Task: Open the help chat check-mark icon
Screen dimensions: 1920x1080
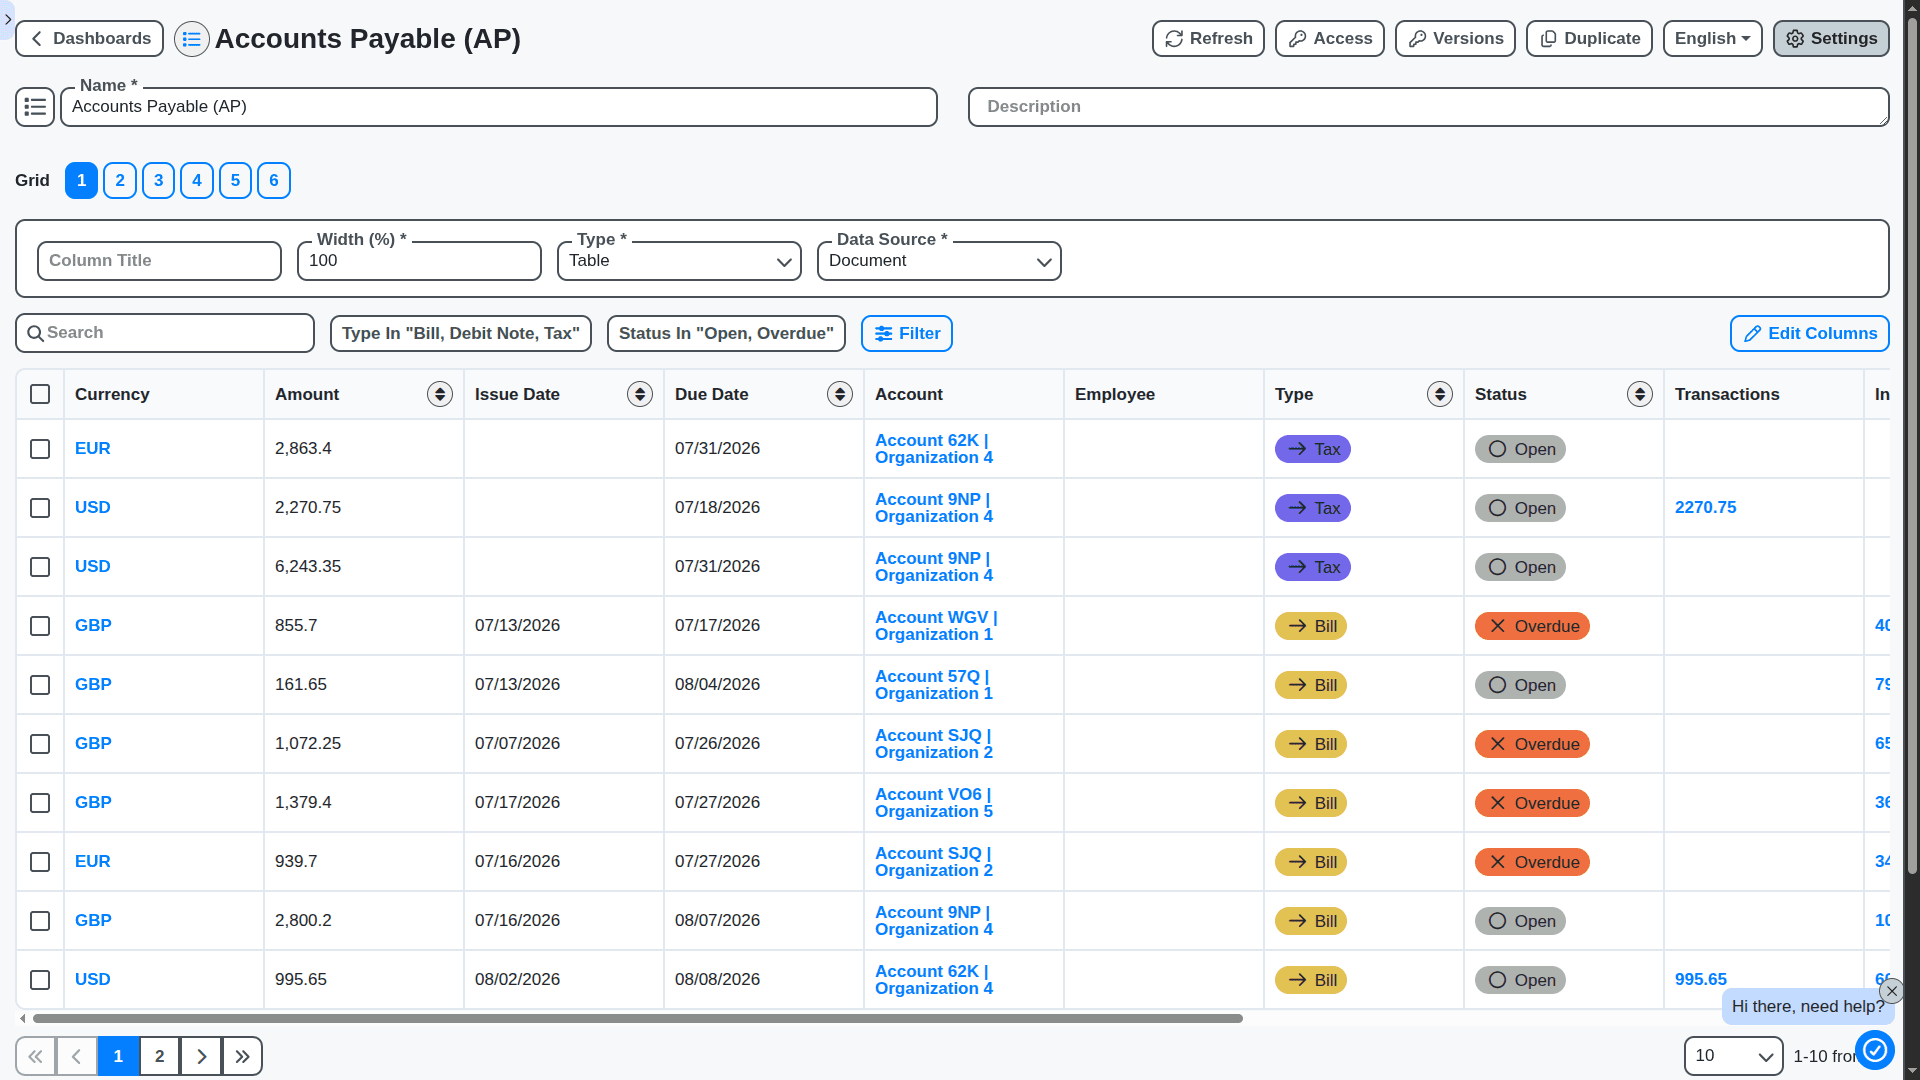Action: pyautogui.click(x=1875, y=1050)
